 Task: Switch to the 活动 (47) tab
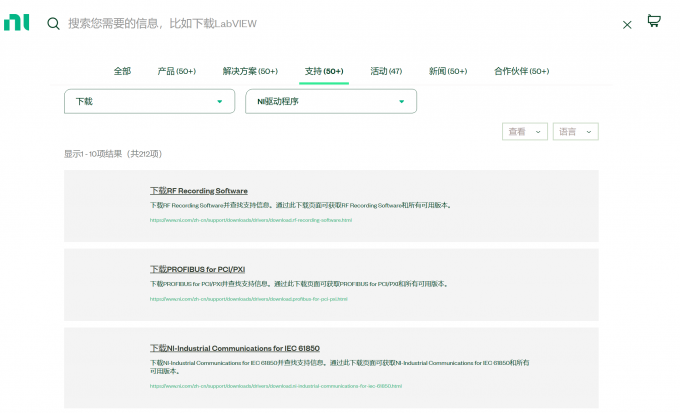click(386, 71)
